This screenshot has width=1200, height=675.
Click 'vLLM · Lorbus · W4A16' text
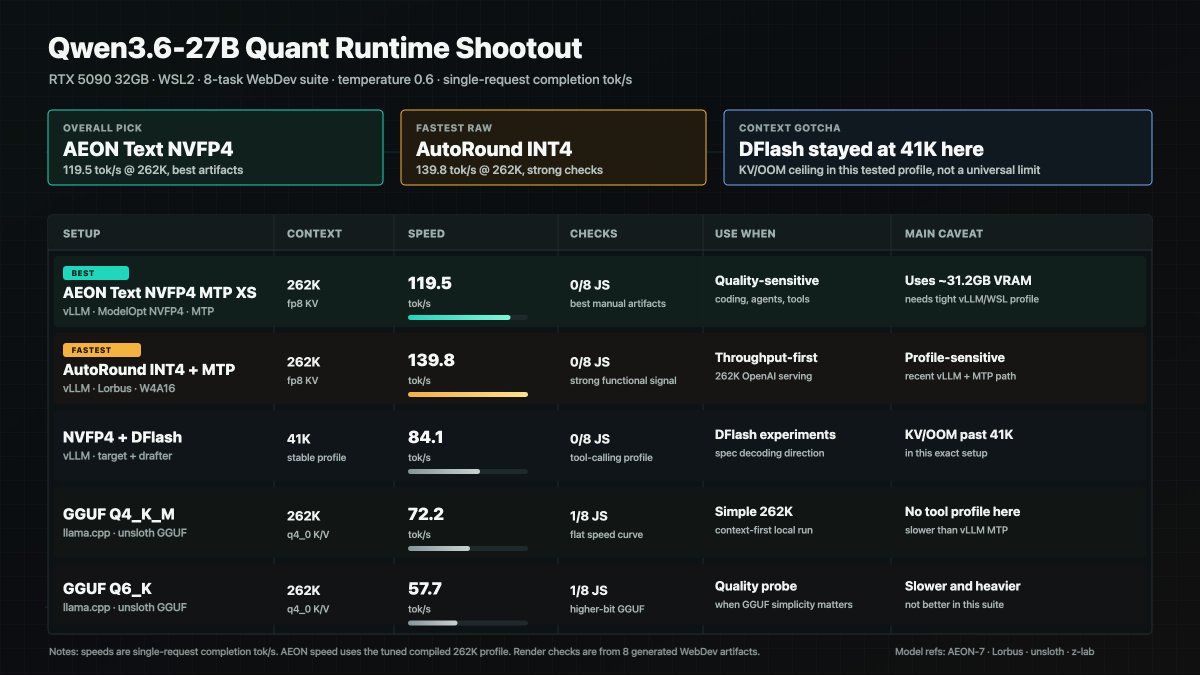119,388
